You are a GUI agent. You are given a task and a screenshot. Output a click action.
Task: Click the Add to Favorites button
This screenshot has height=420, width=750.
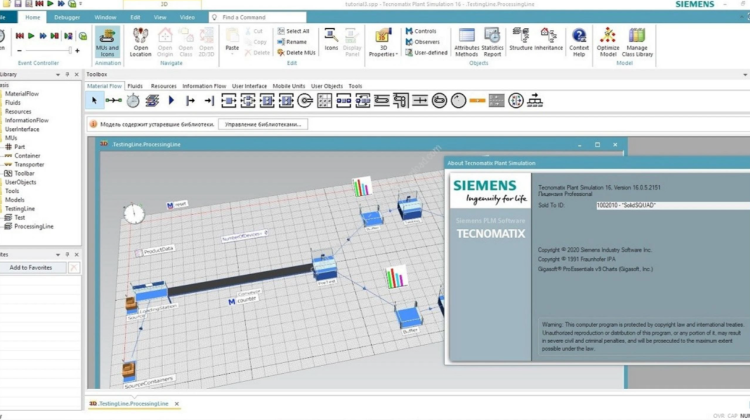(x=30, y=267)
